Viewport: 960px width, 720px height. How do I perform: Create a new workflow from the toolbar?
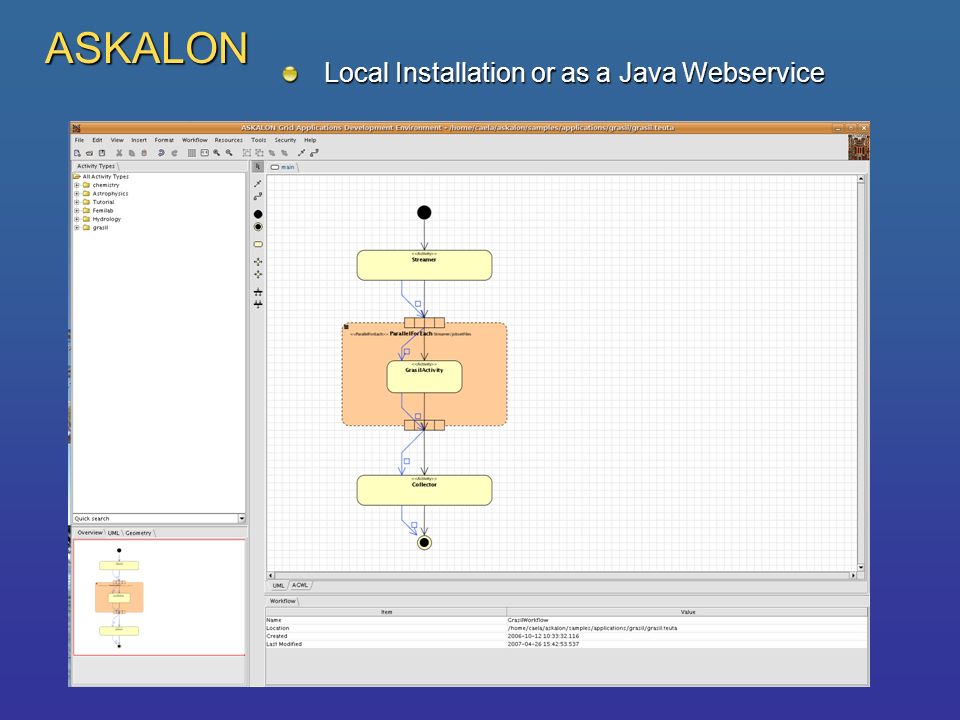tap(77, 152)
